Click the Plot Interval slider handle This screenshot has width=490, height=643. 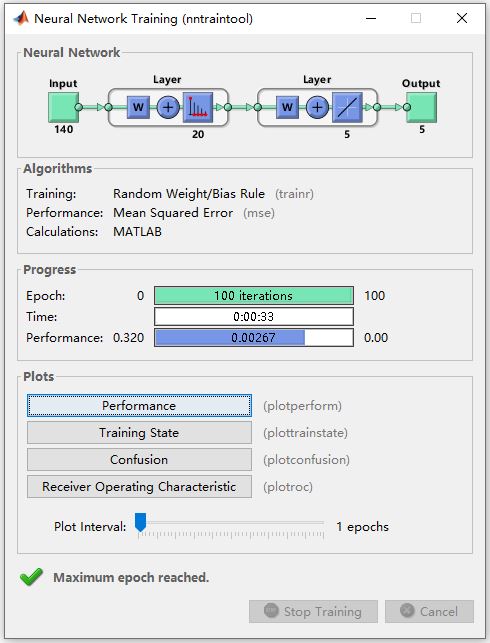[x=141, y=522]
